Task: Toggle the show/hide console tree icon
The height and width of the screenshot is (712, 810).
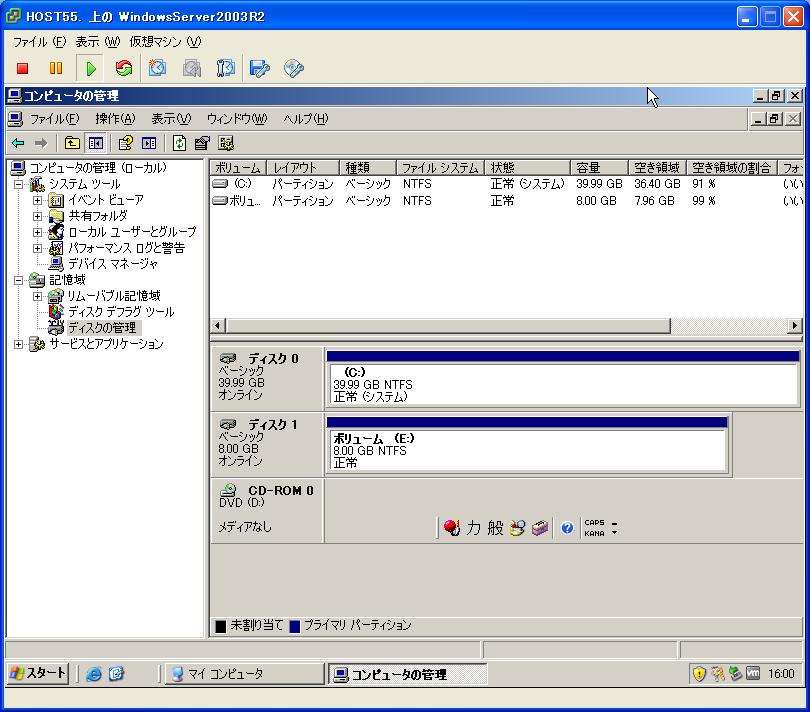Action: click(x=96, y=143)
